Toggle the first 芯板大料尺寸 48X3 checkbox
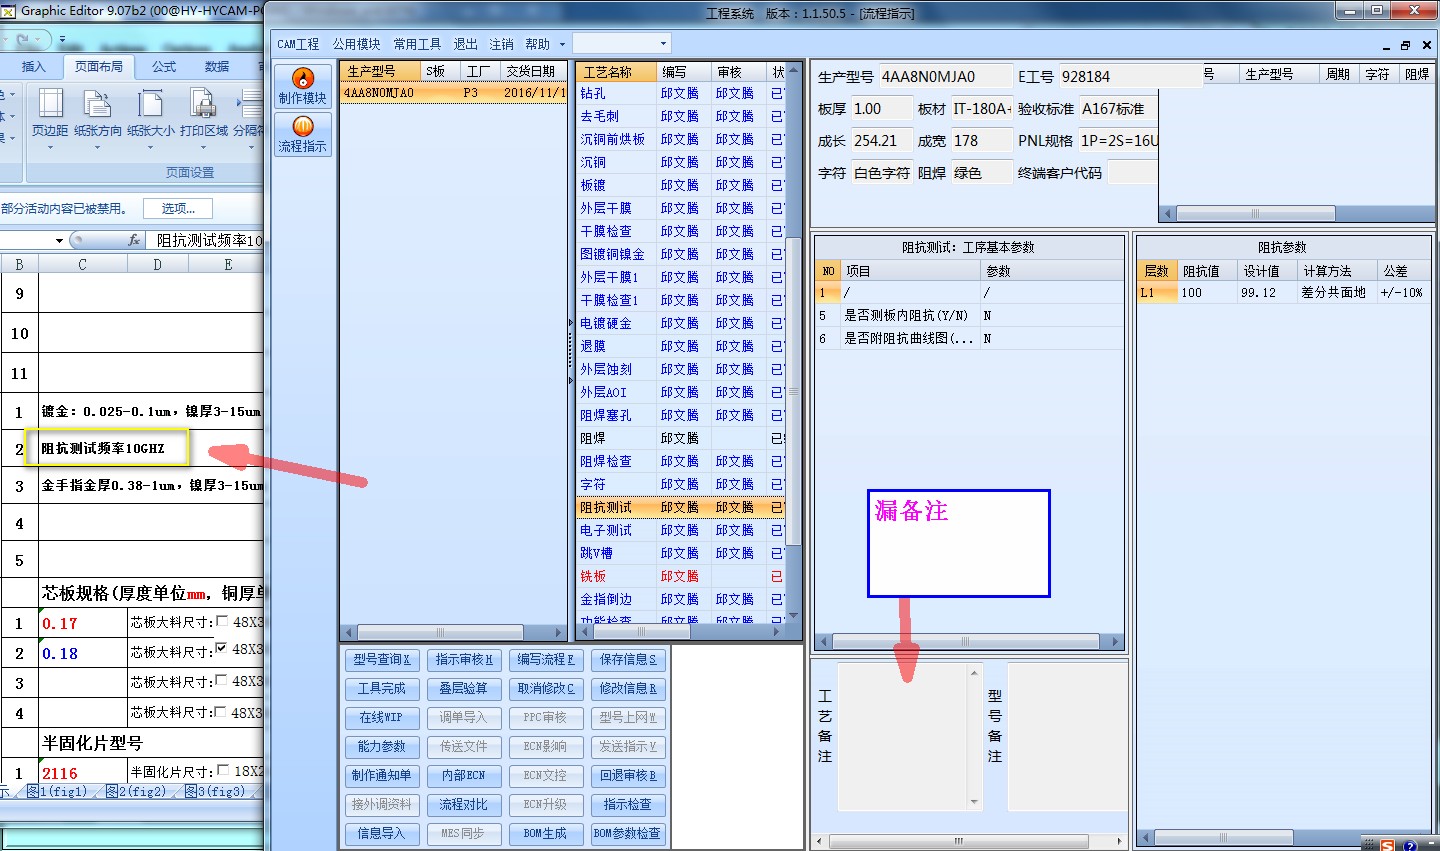This screenshot has width=1440, height=851. tap(222, 621)
